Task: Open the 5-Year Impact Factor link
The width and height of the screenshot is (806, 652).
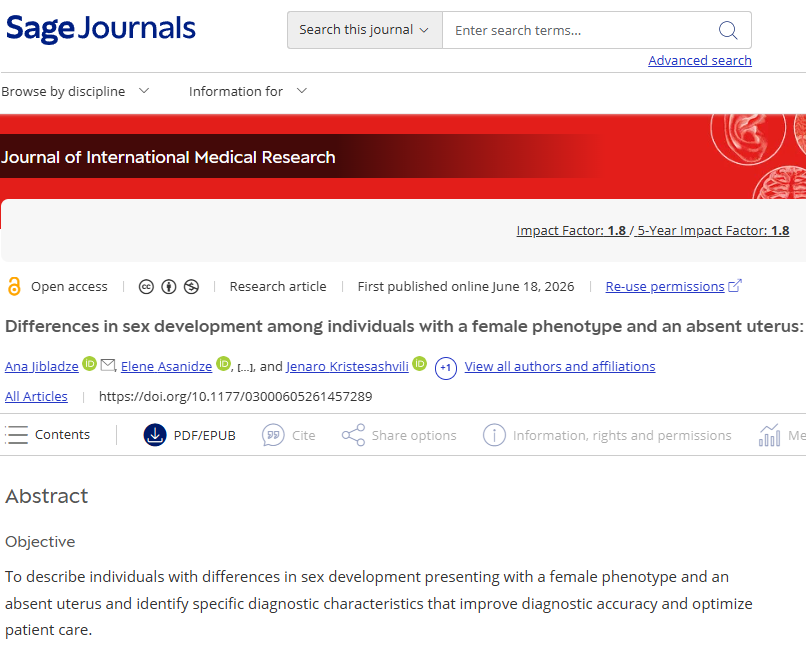Action: 713,231
